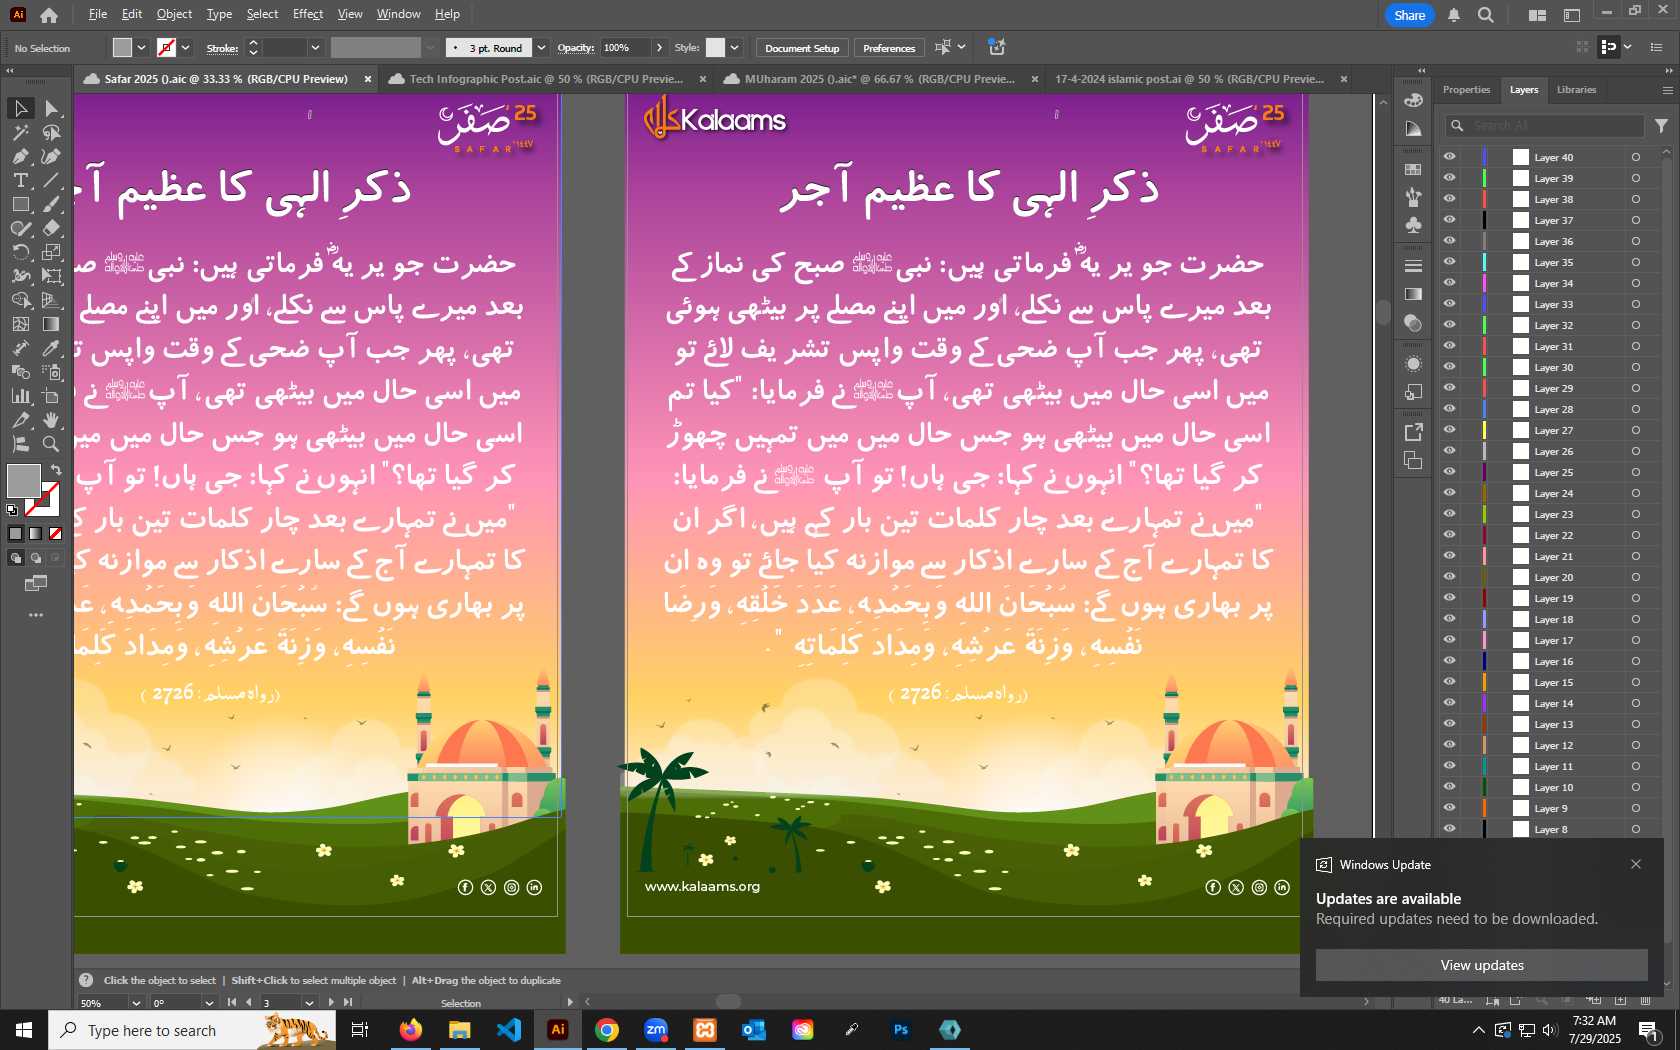Open the Transparency panel icon
The height and width of the screenshot is (1050, 1680).
(1413, 323)
